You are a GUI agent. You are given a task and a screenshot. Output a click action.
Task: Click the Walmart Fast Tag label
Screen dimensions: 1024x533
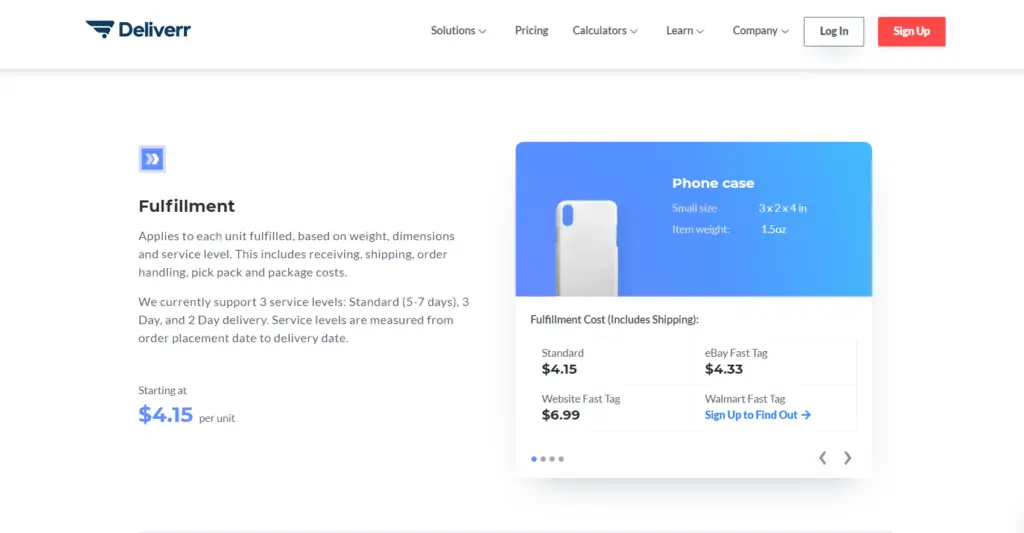(x=745, y=398)
